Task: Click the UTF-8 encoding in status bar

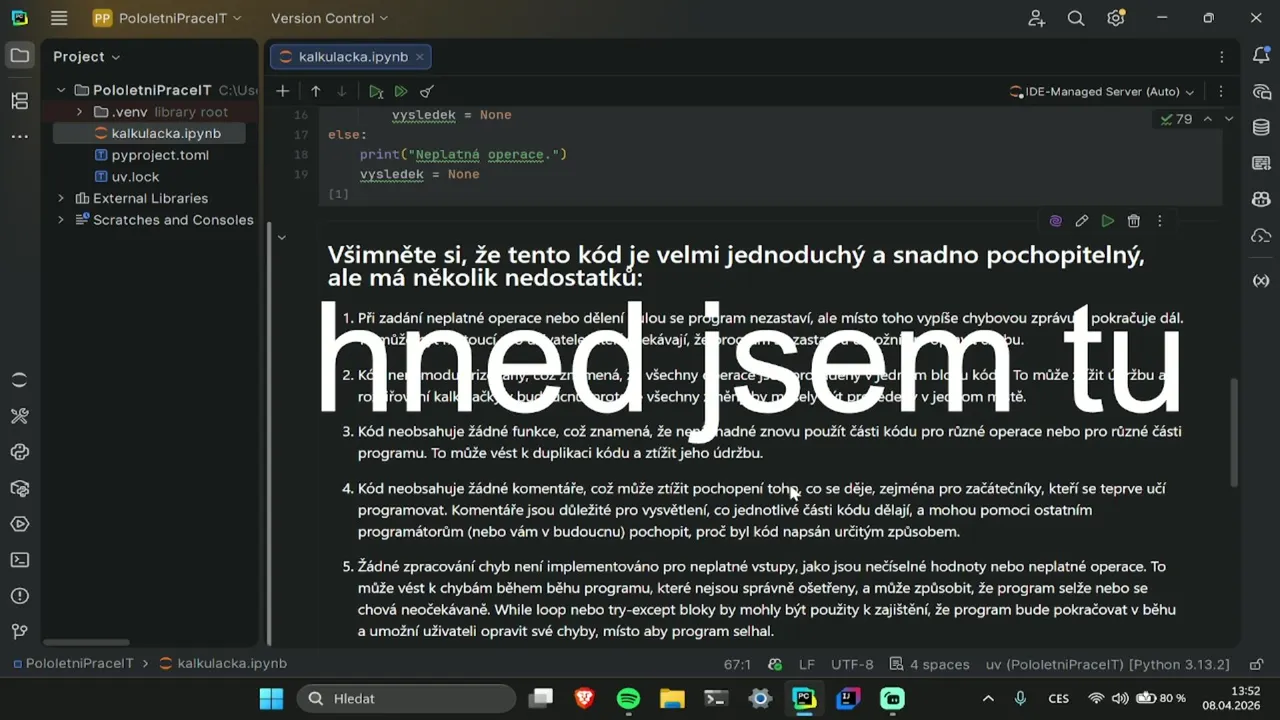Action: click(x=852, y=664)
